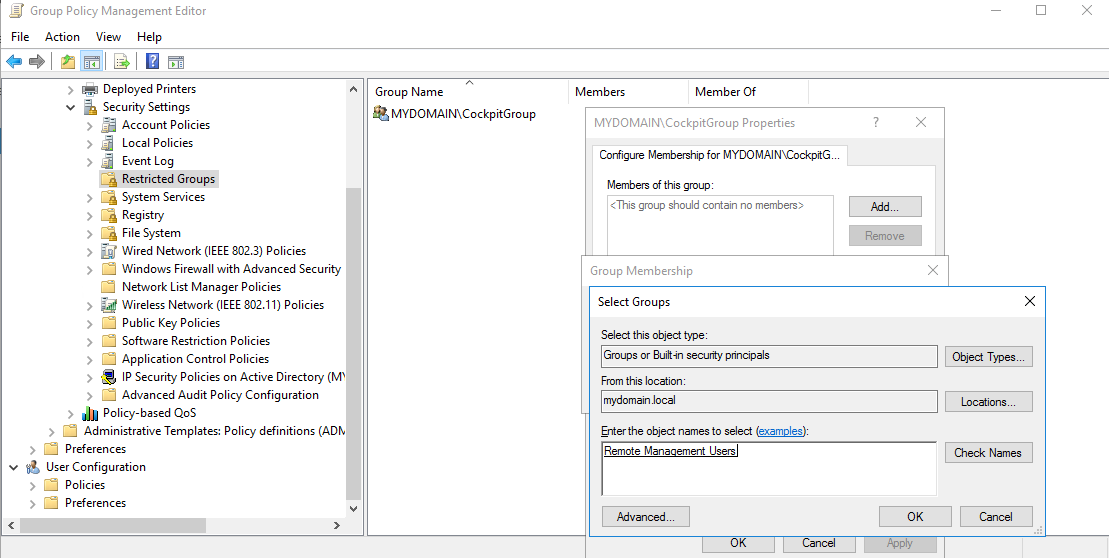Click the Forward arrow toolbar icon
The image size is (1109, 558).
(37, 62)
